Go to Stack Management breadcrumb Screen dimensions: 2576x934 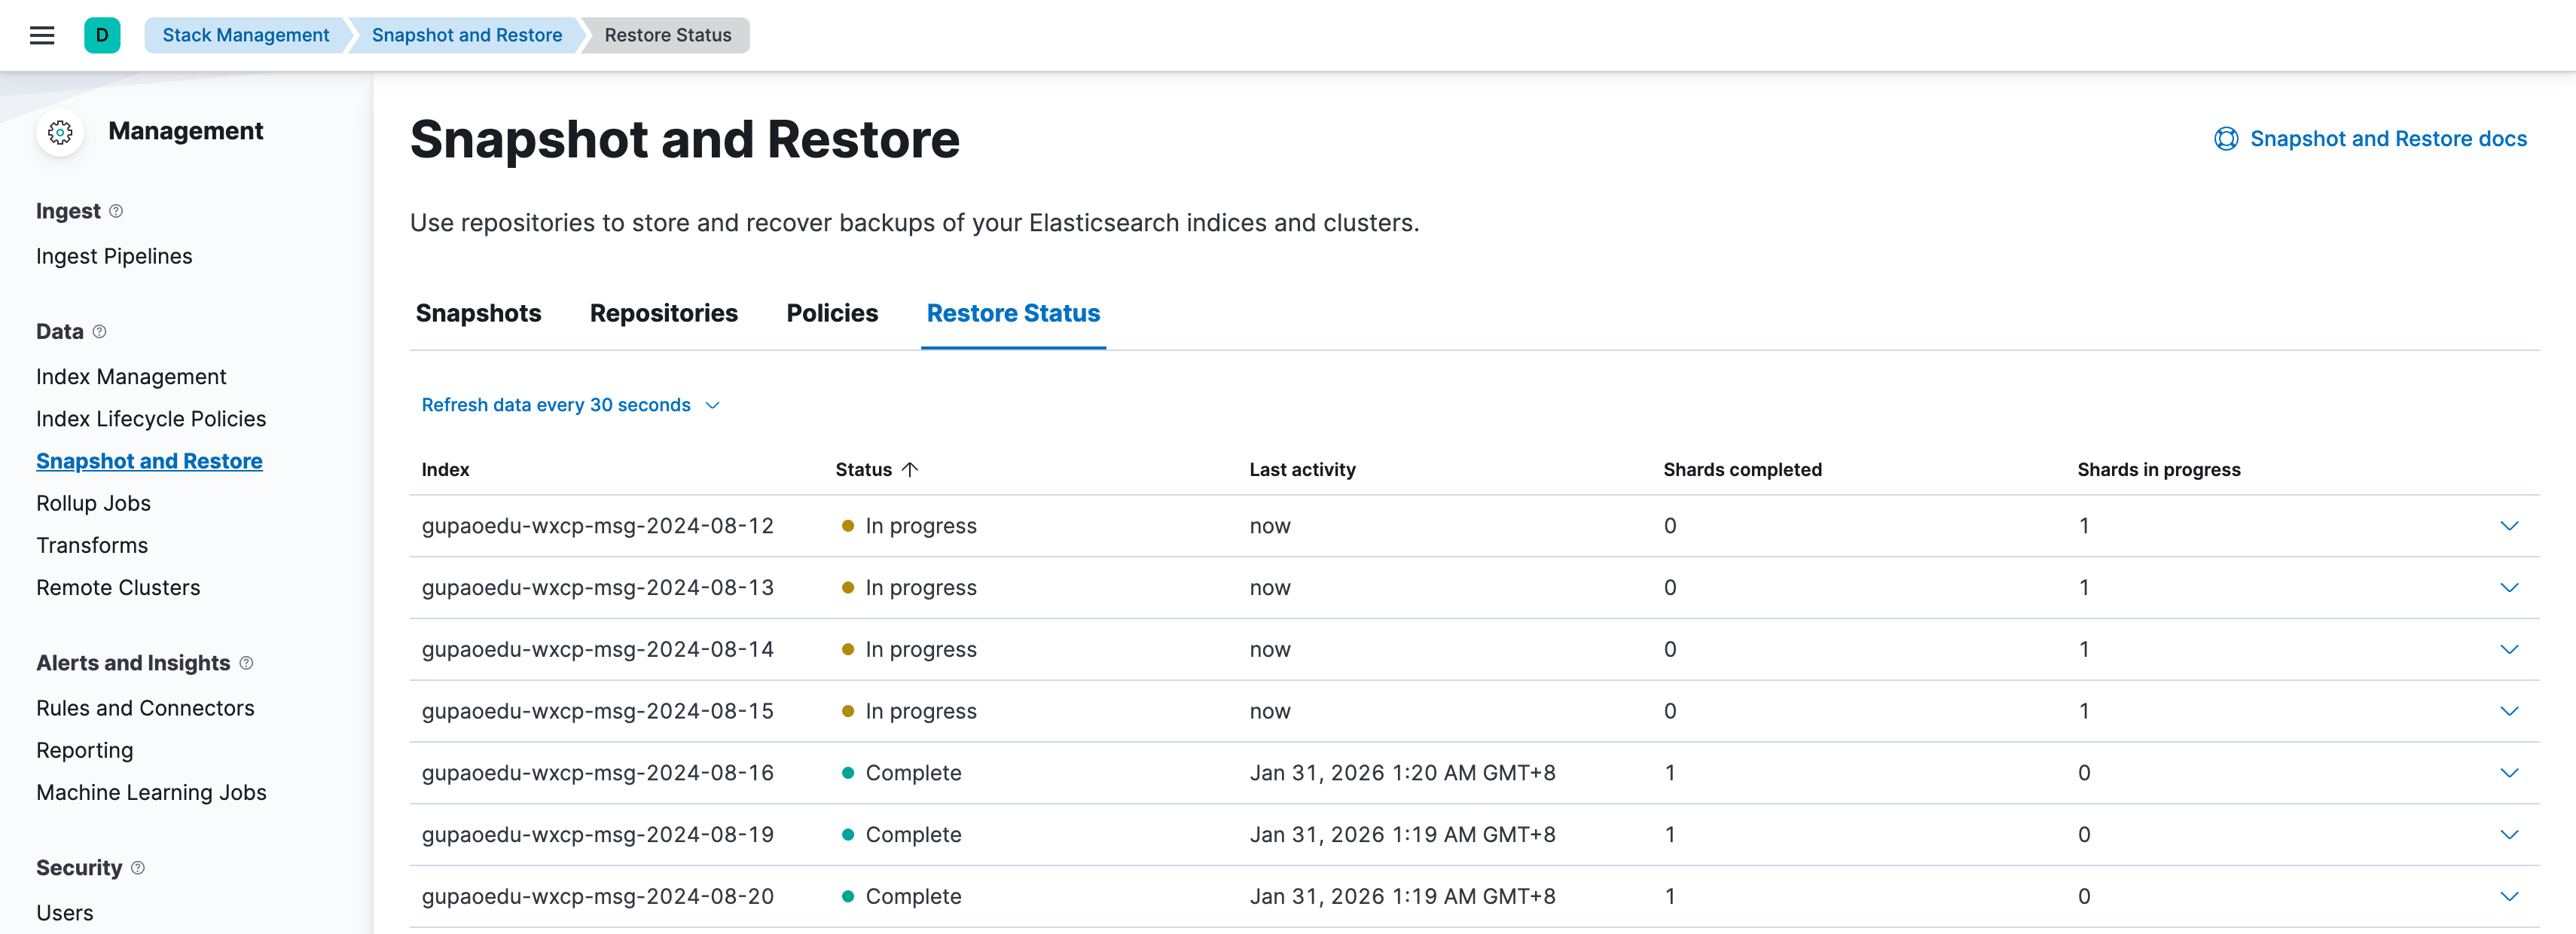(x=245, y=36)
